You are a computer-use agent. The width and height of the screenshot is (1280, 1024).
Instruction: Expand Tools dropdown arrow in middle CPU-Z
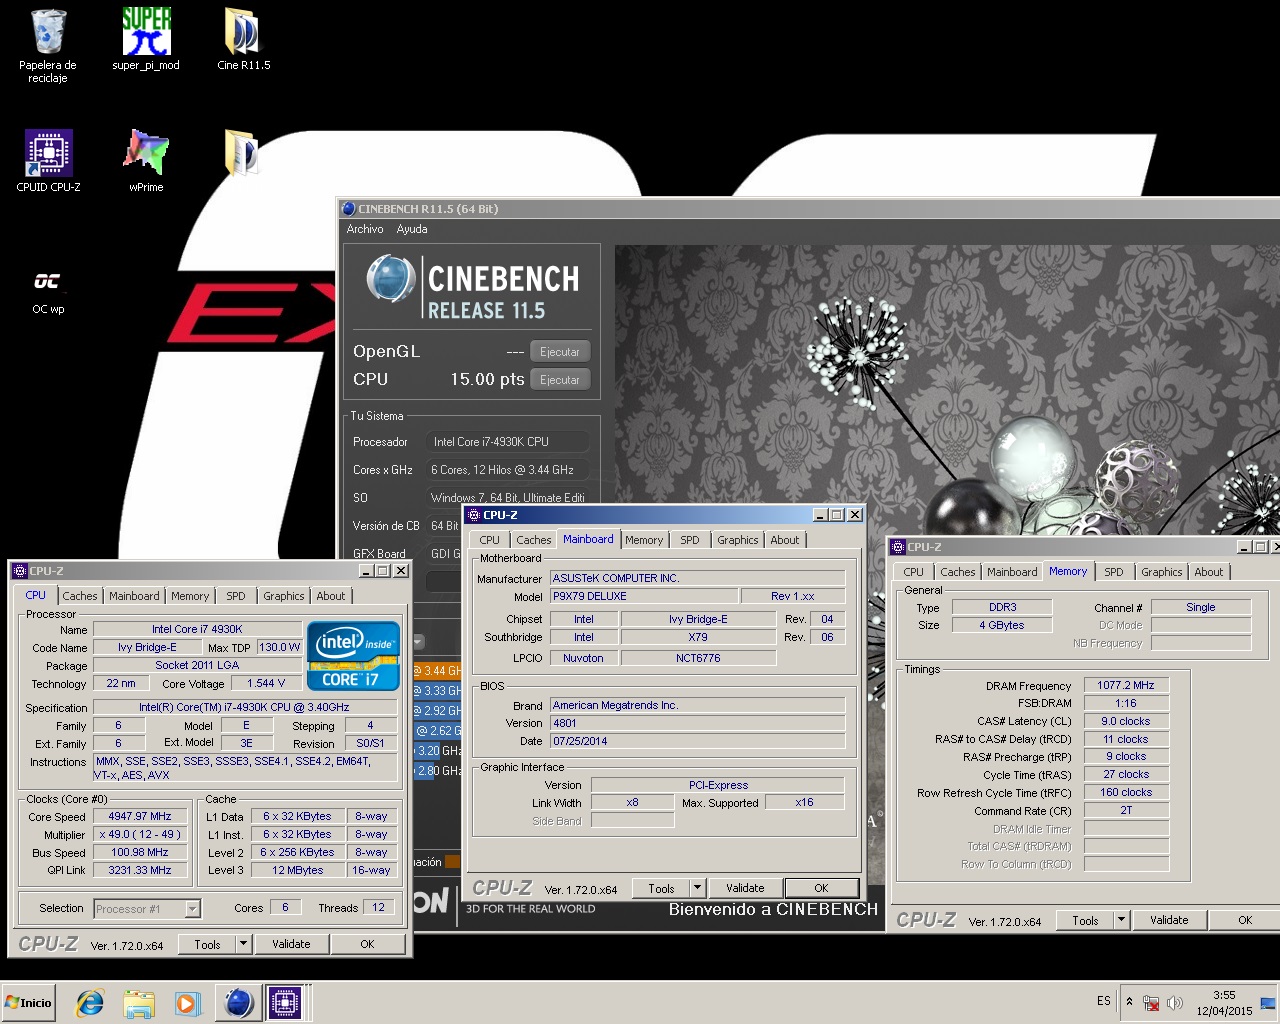[x=697, y=888]
